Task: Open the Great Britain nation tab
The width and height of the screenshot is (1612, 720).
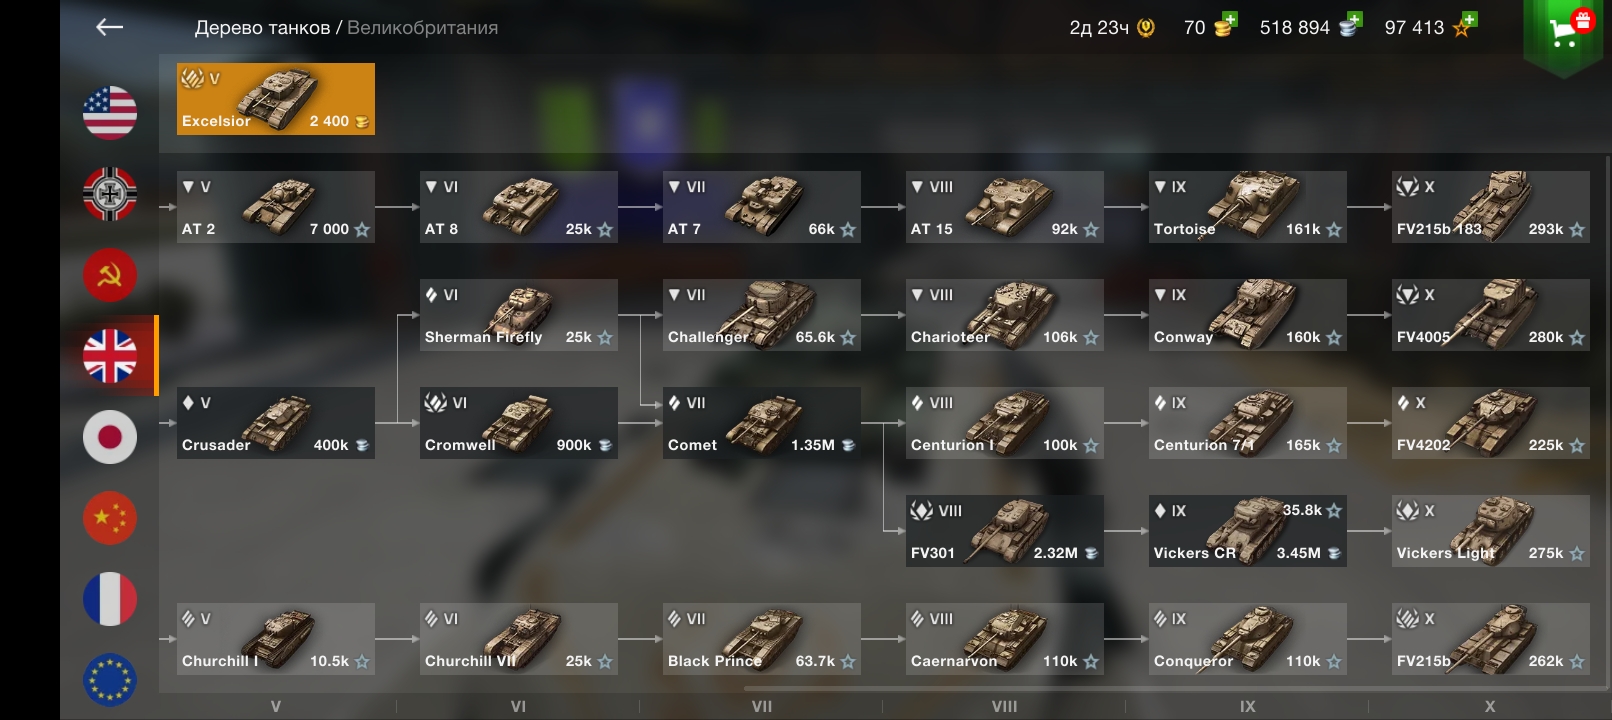Action: (x=110, y=356)
